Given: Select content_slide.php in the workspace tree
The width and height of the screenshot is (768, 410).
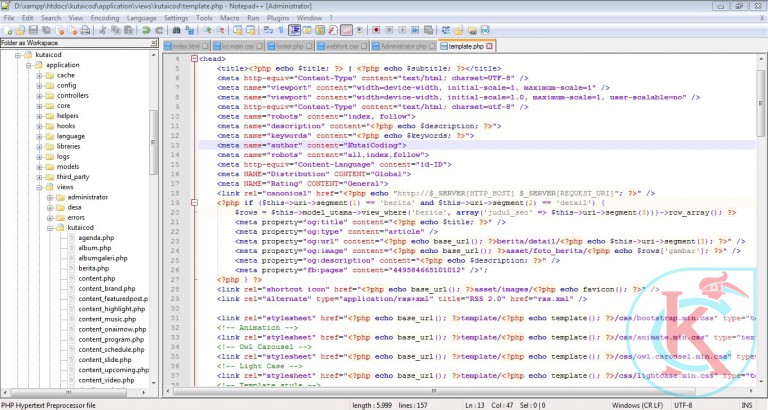Looking at the screenshot, I should pyautogui.click(x=104, y=359).
